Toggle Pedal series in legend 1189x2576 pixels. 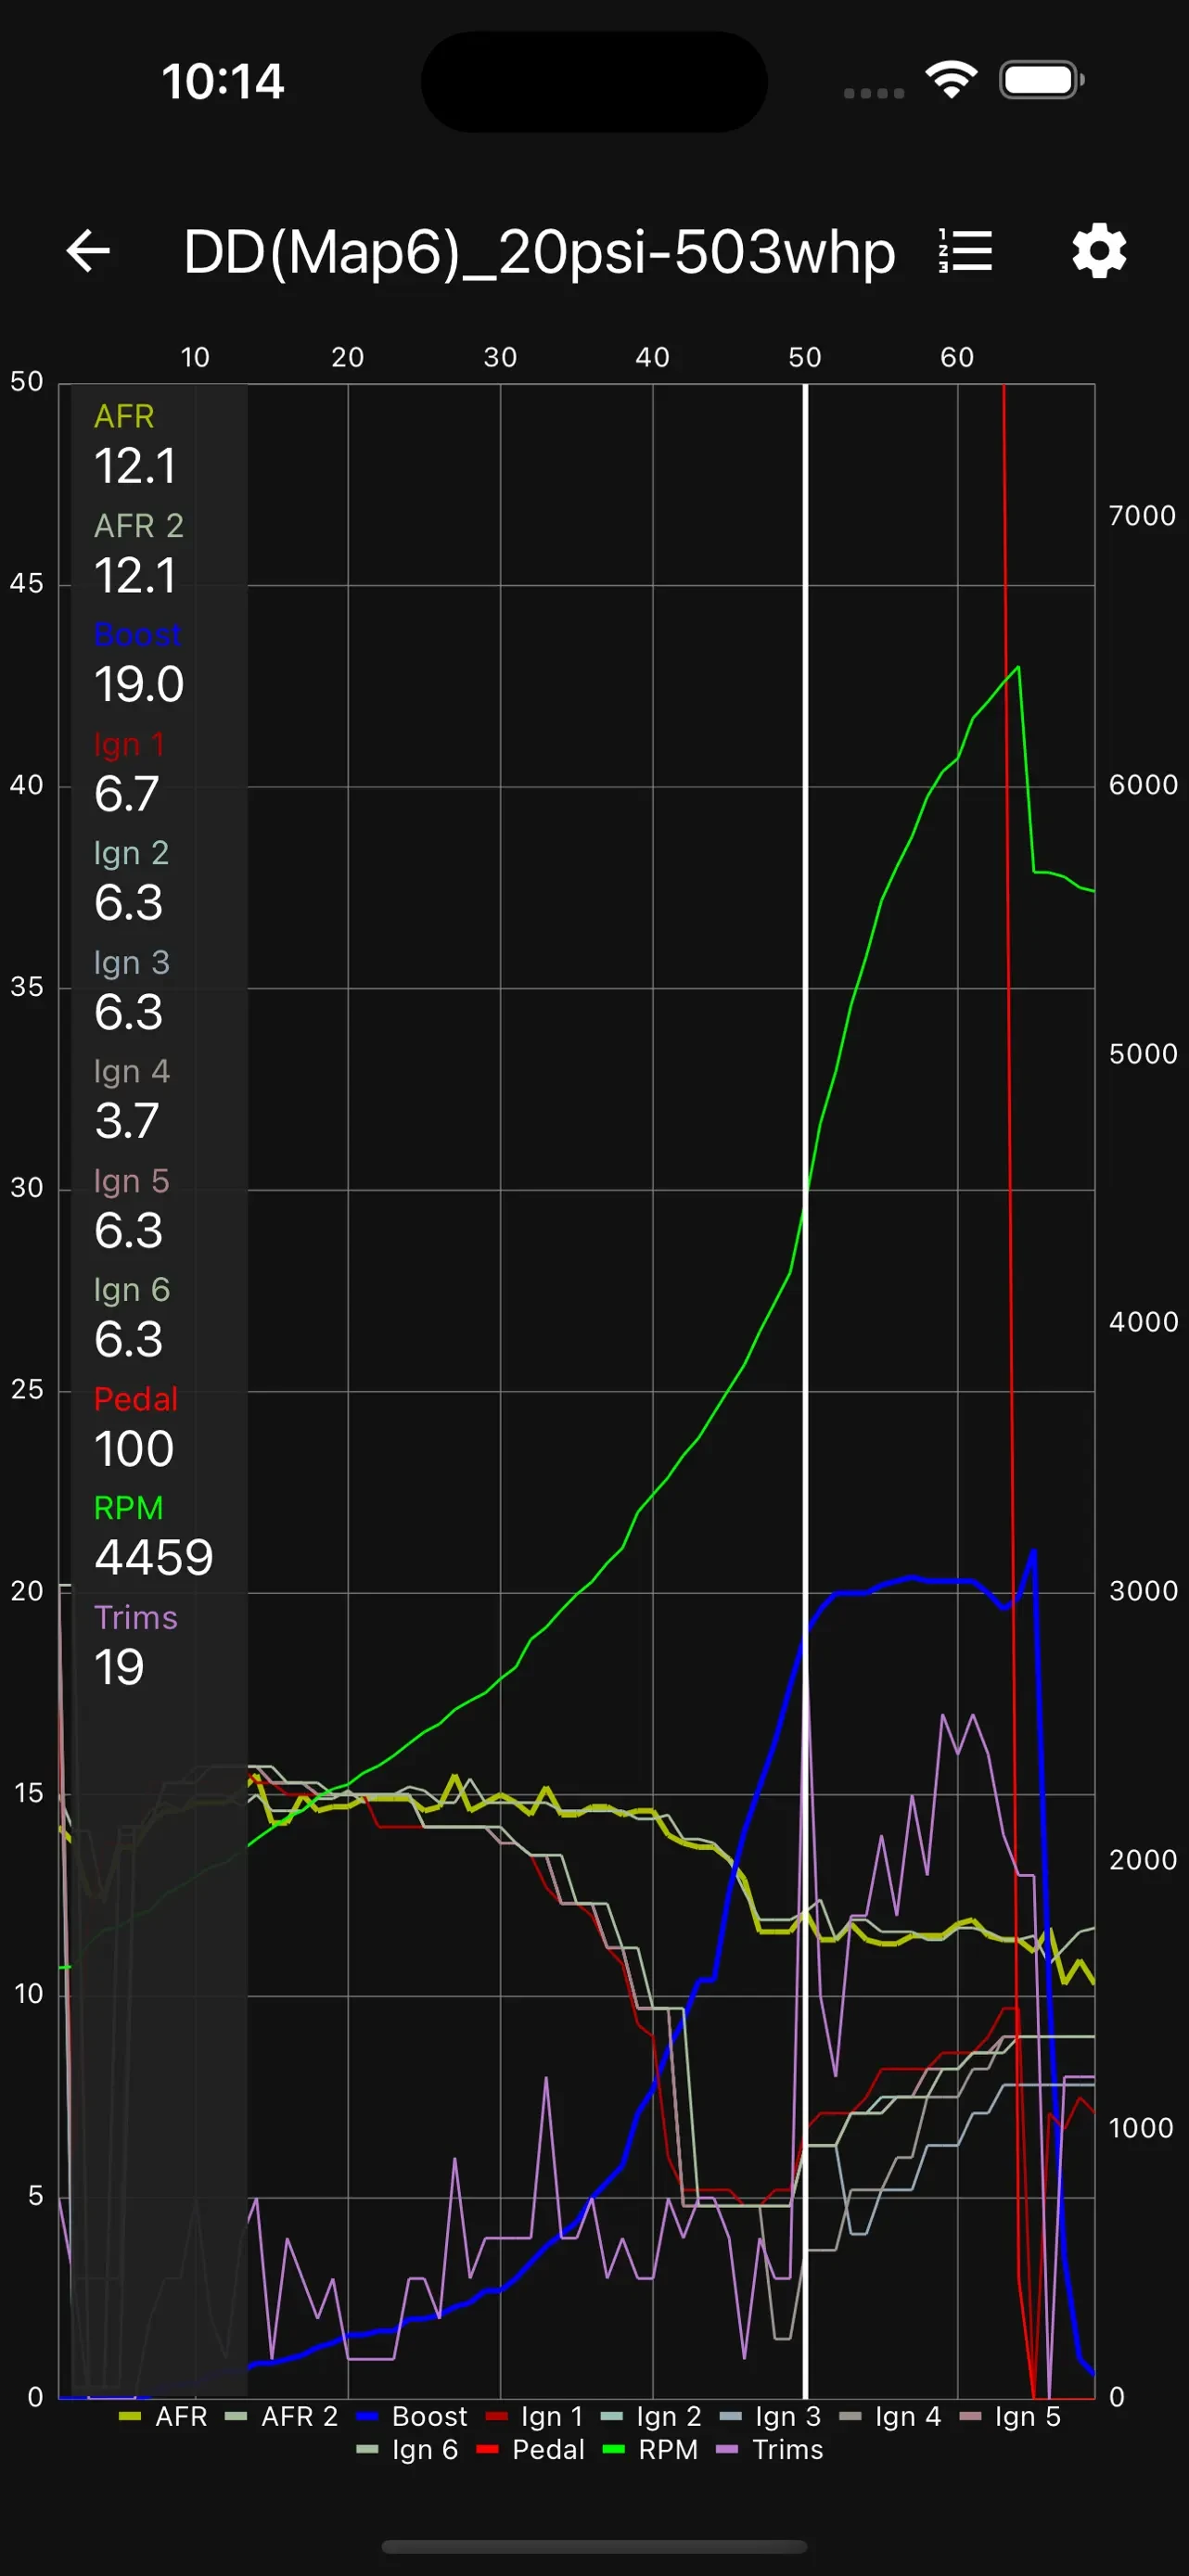(x=530, y=2449)
